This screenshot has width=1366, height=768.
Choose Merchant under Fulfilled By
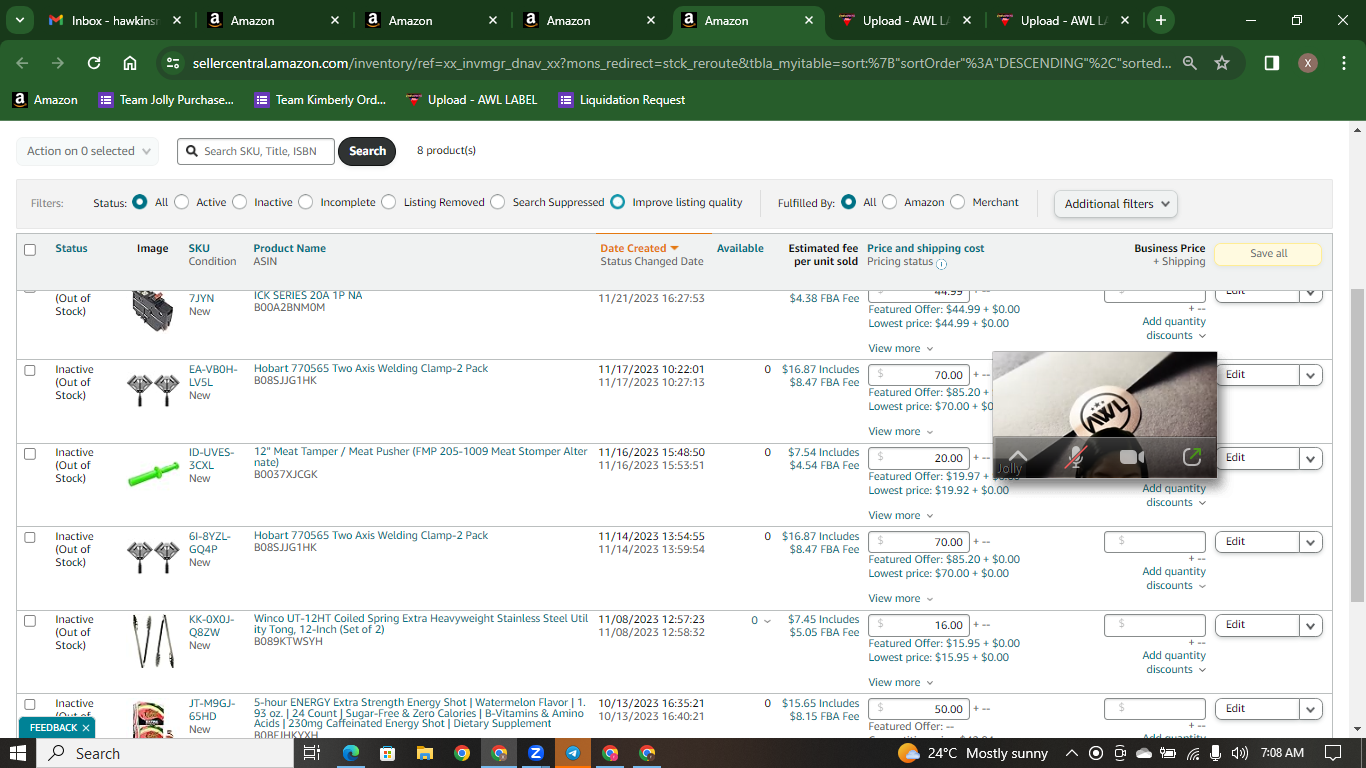(x=958, y=202)
